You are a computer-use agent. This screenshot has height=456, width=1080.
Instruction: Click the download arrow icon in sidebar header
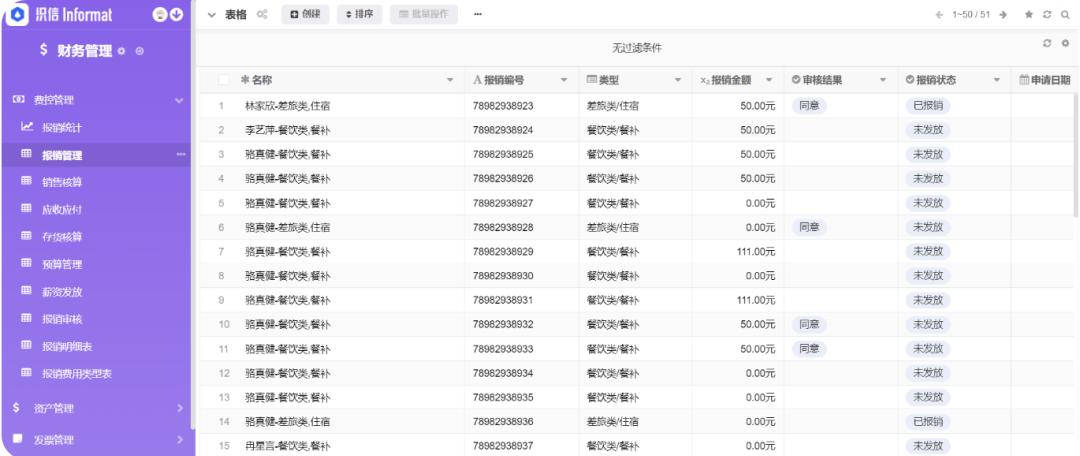click(177, 14)
